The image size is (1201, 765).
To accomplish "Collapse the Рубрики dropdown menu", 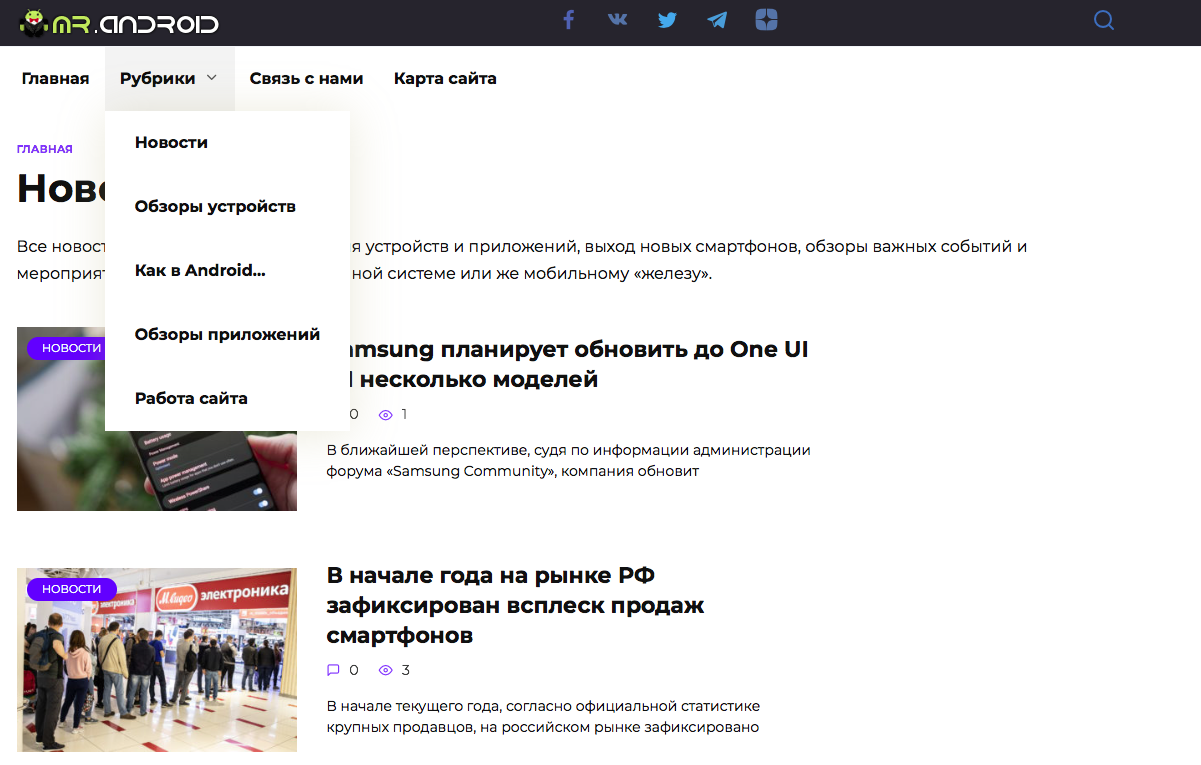I will click(168, 79).
